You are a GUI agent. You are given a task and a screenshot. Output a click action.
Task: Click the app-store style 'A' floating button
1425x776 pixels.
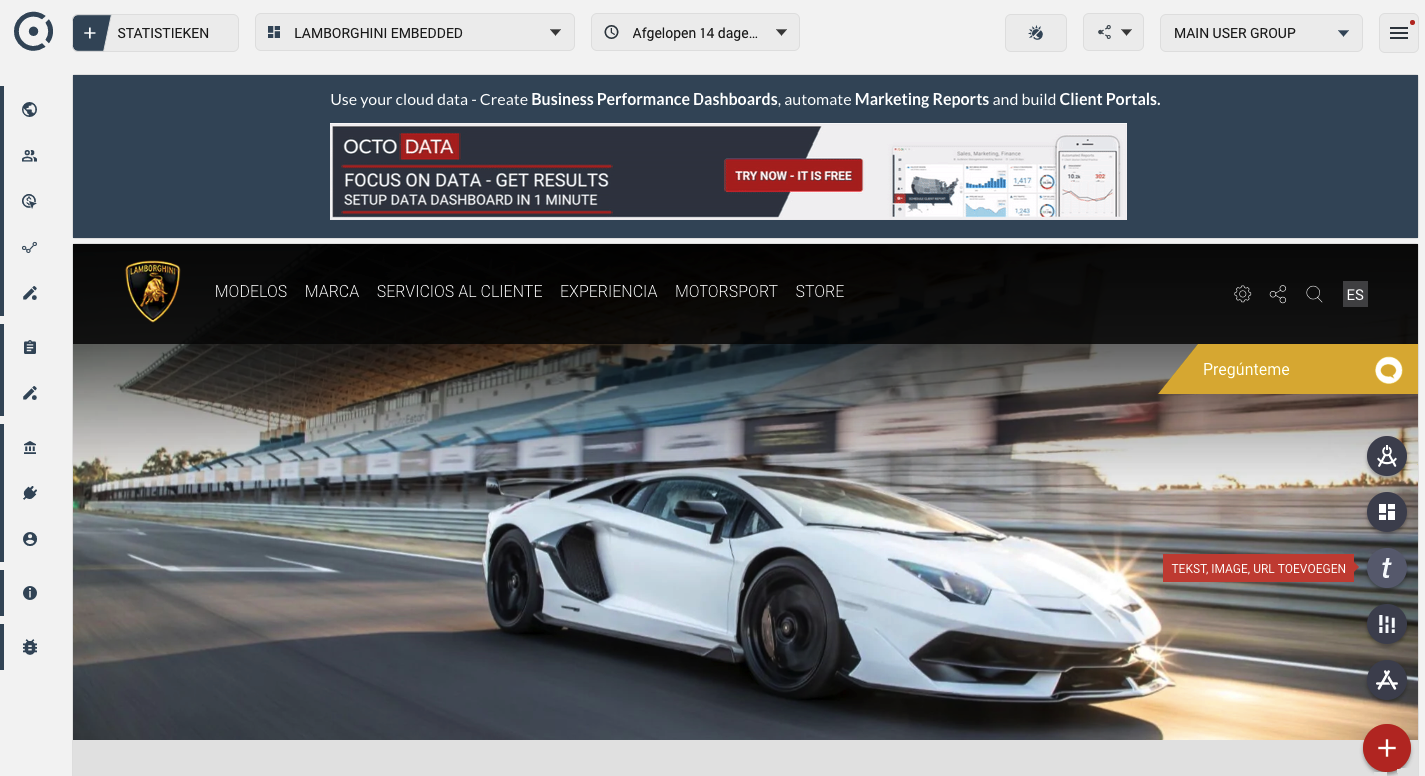tap(1387, 680)
